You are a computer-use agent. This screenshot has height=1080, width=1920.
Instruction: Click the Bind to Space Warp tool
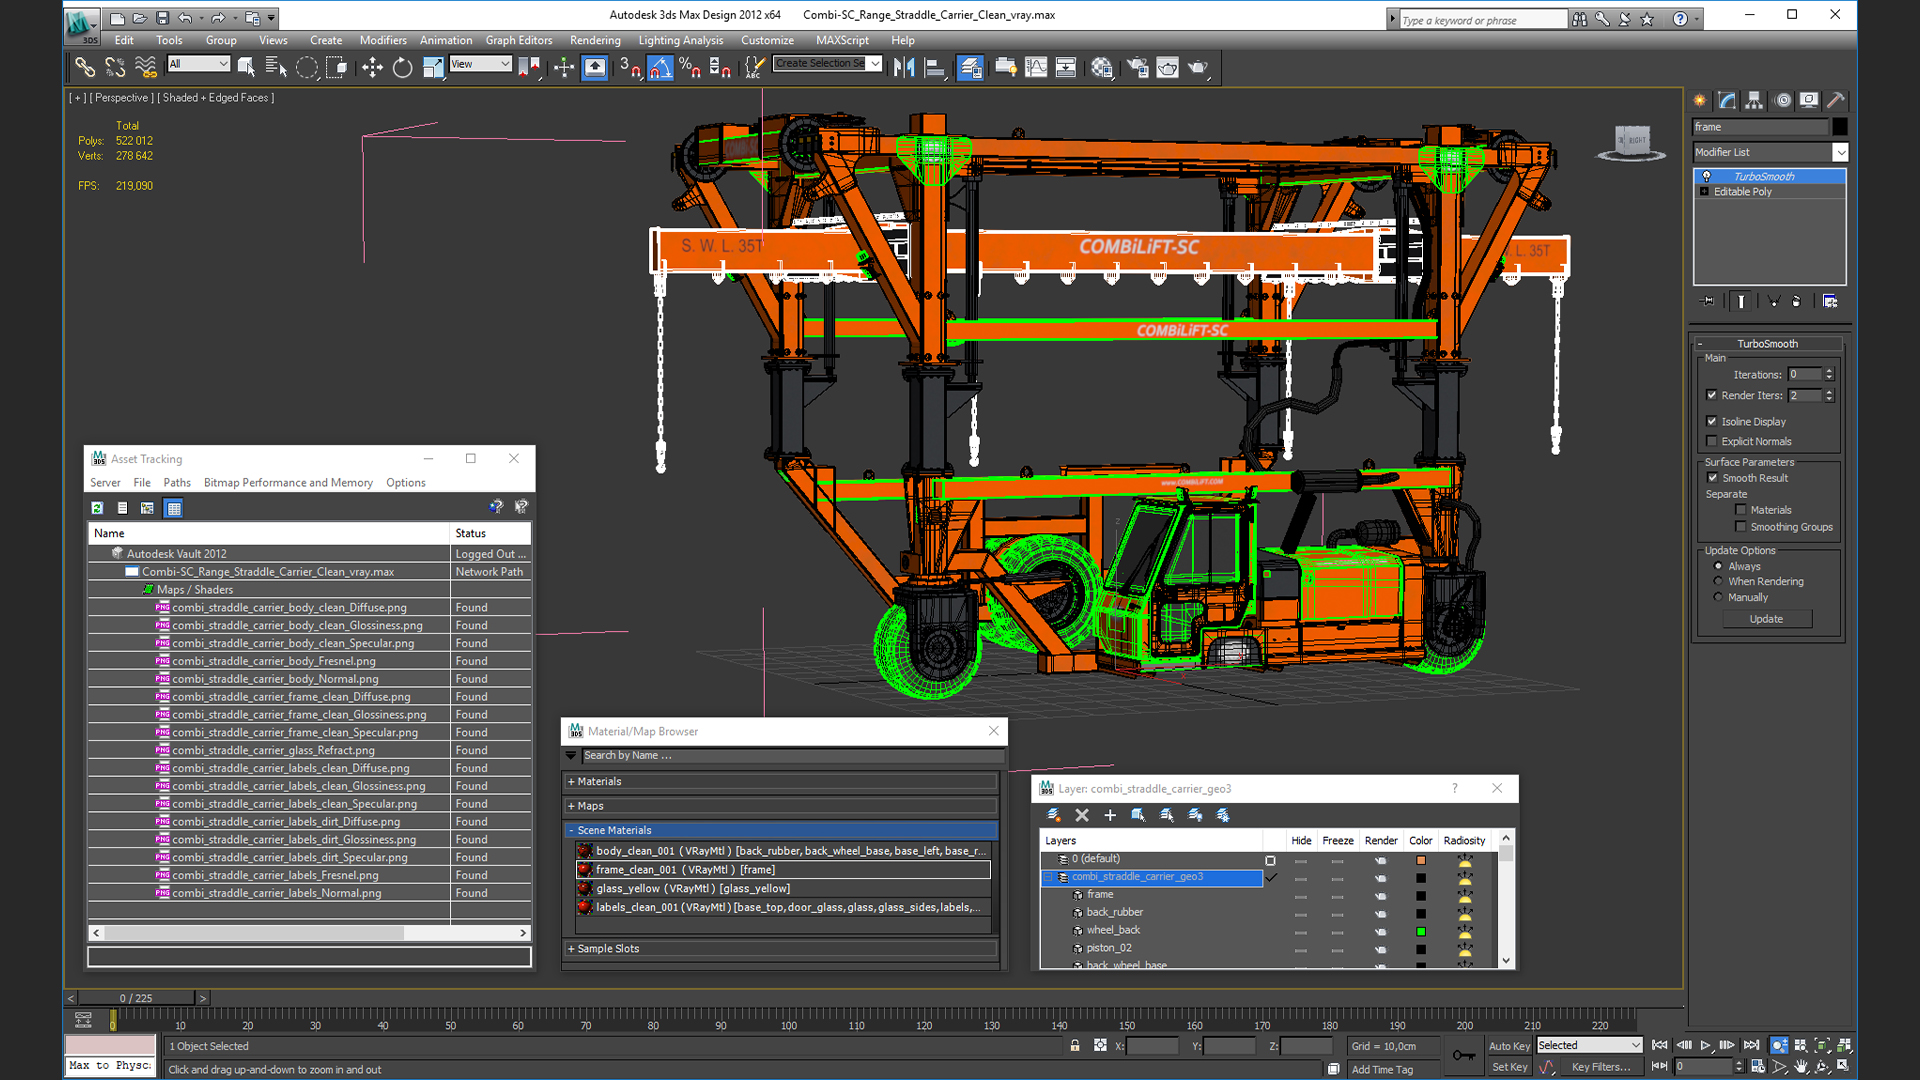[x=146, y=67]
